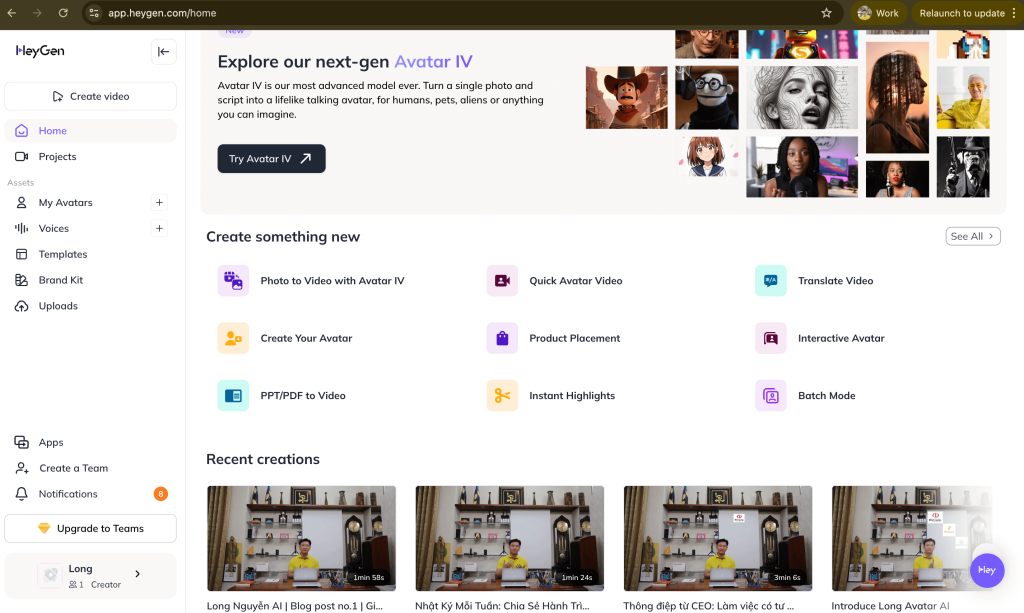
Task: Click the purple Hey chat bubble
Action: tap(987, 570)
